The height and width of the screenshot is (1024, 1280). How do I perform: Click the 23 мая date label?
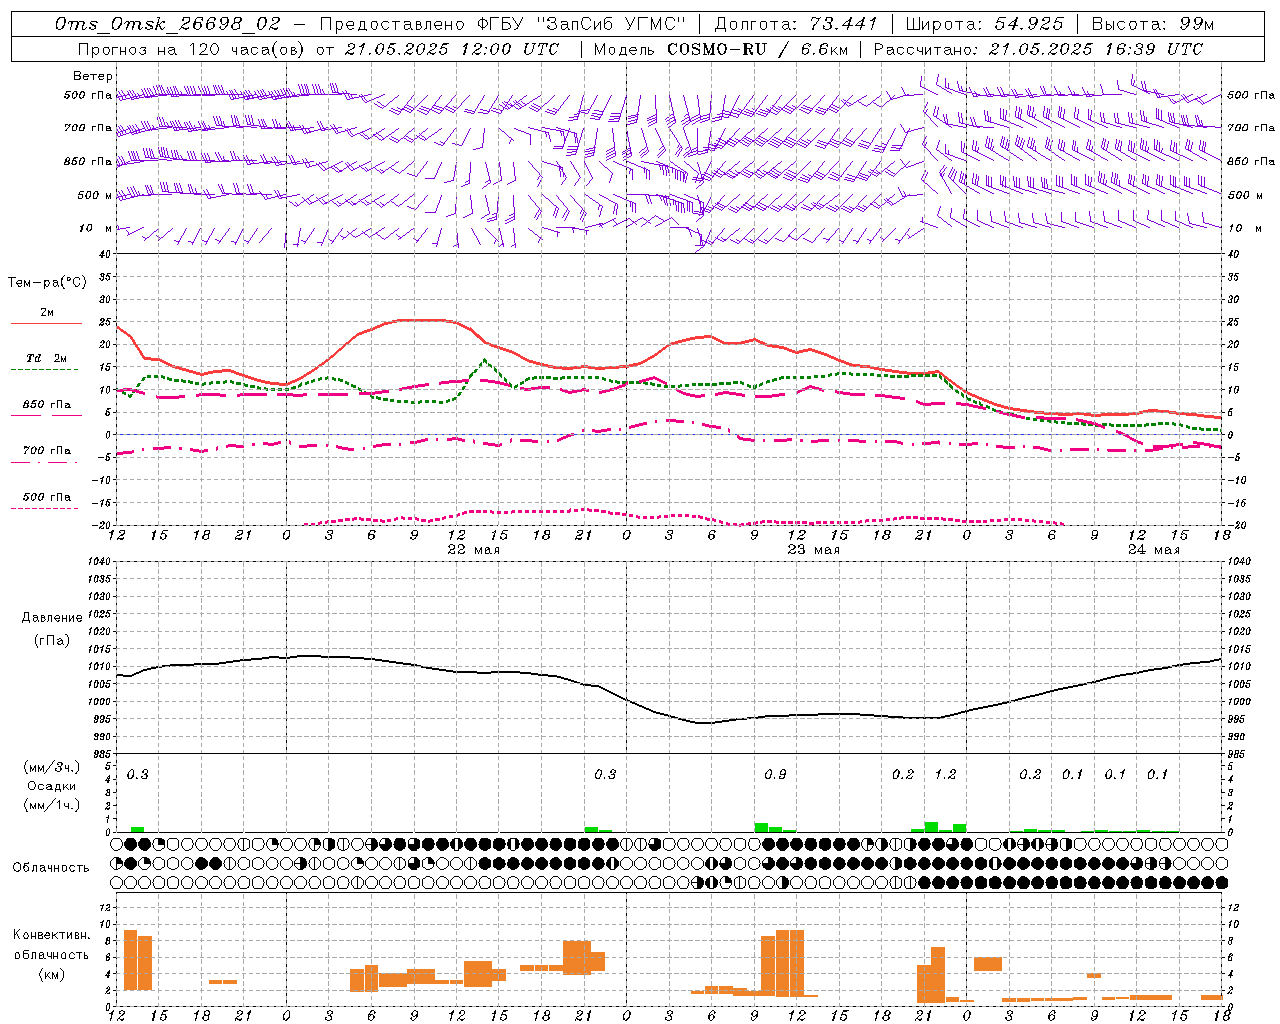point(813,550)
